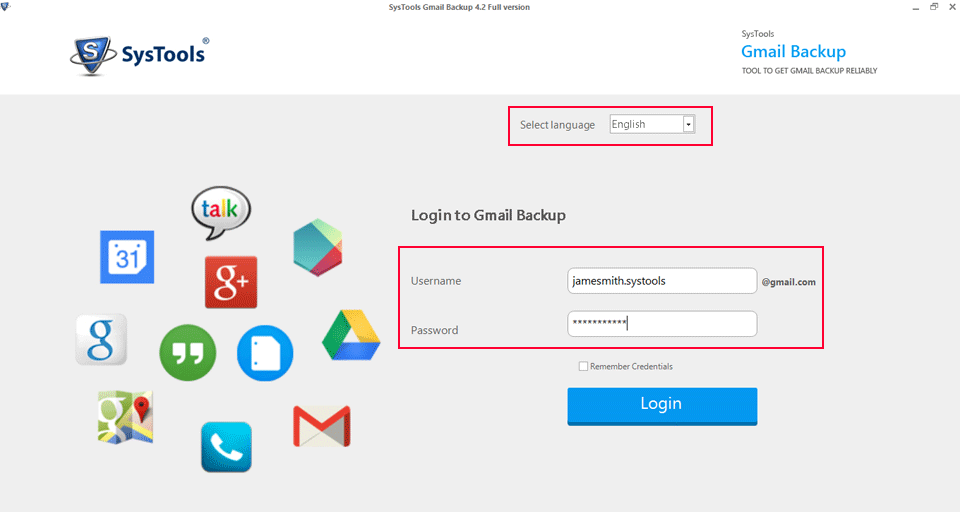The height and width of the screenshot is (512, 960).
Task: Click the red Google+ icon
Action: pos(231,282)
